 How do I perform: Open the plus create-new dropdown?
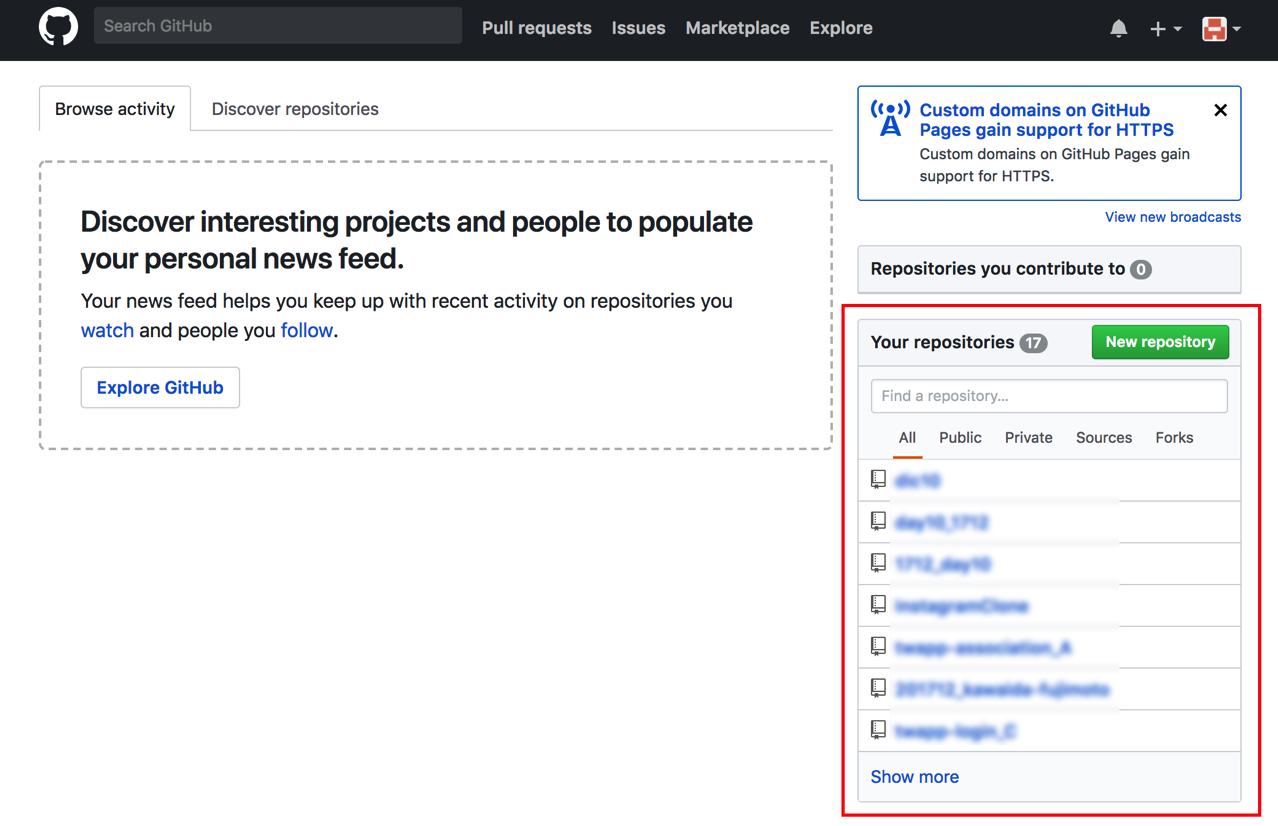1165,28
